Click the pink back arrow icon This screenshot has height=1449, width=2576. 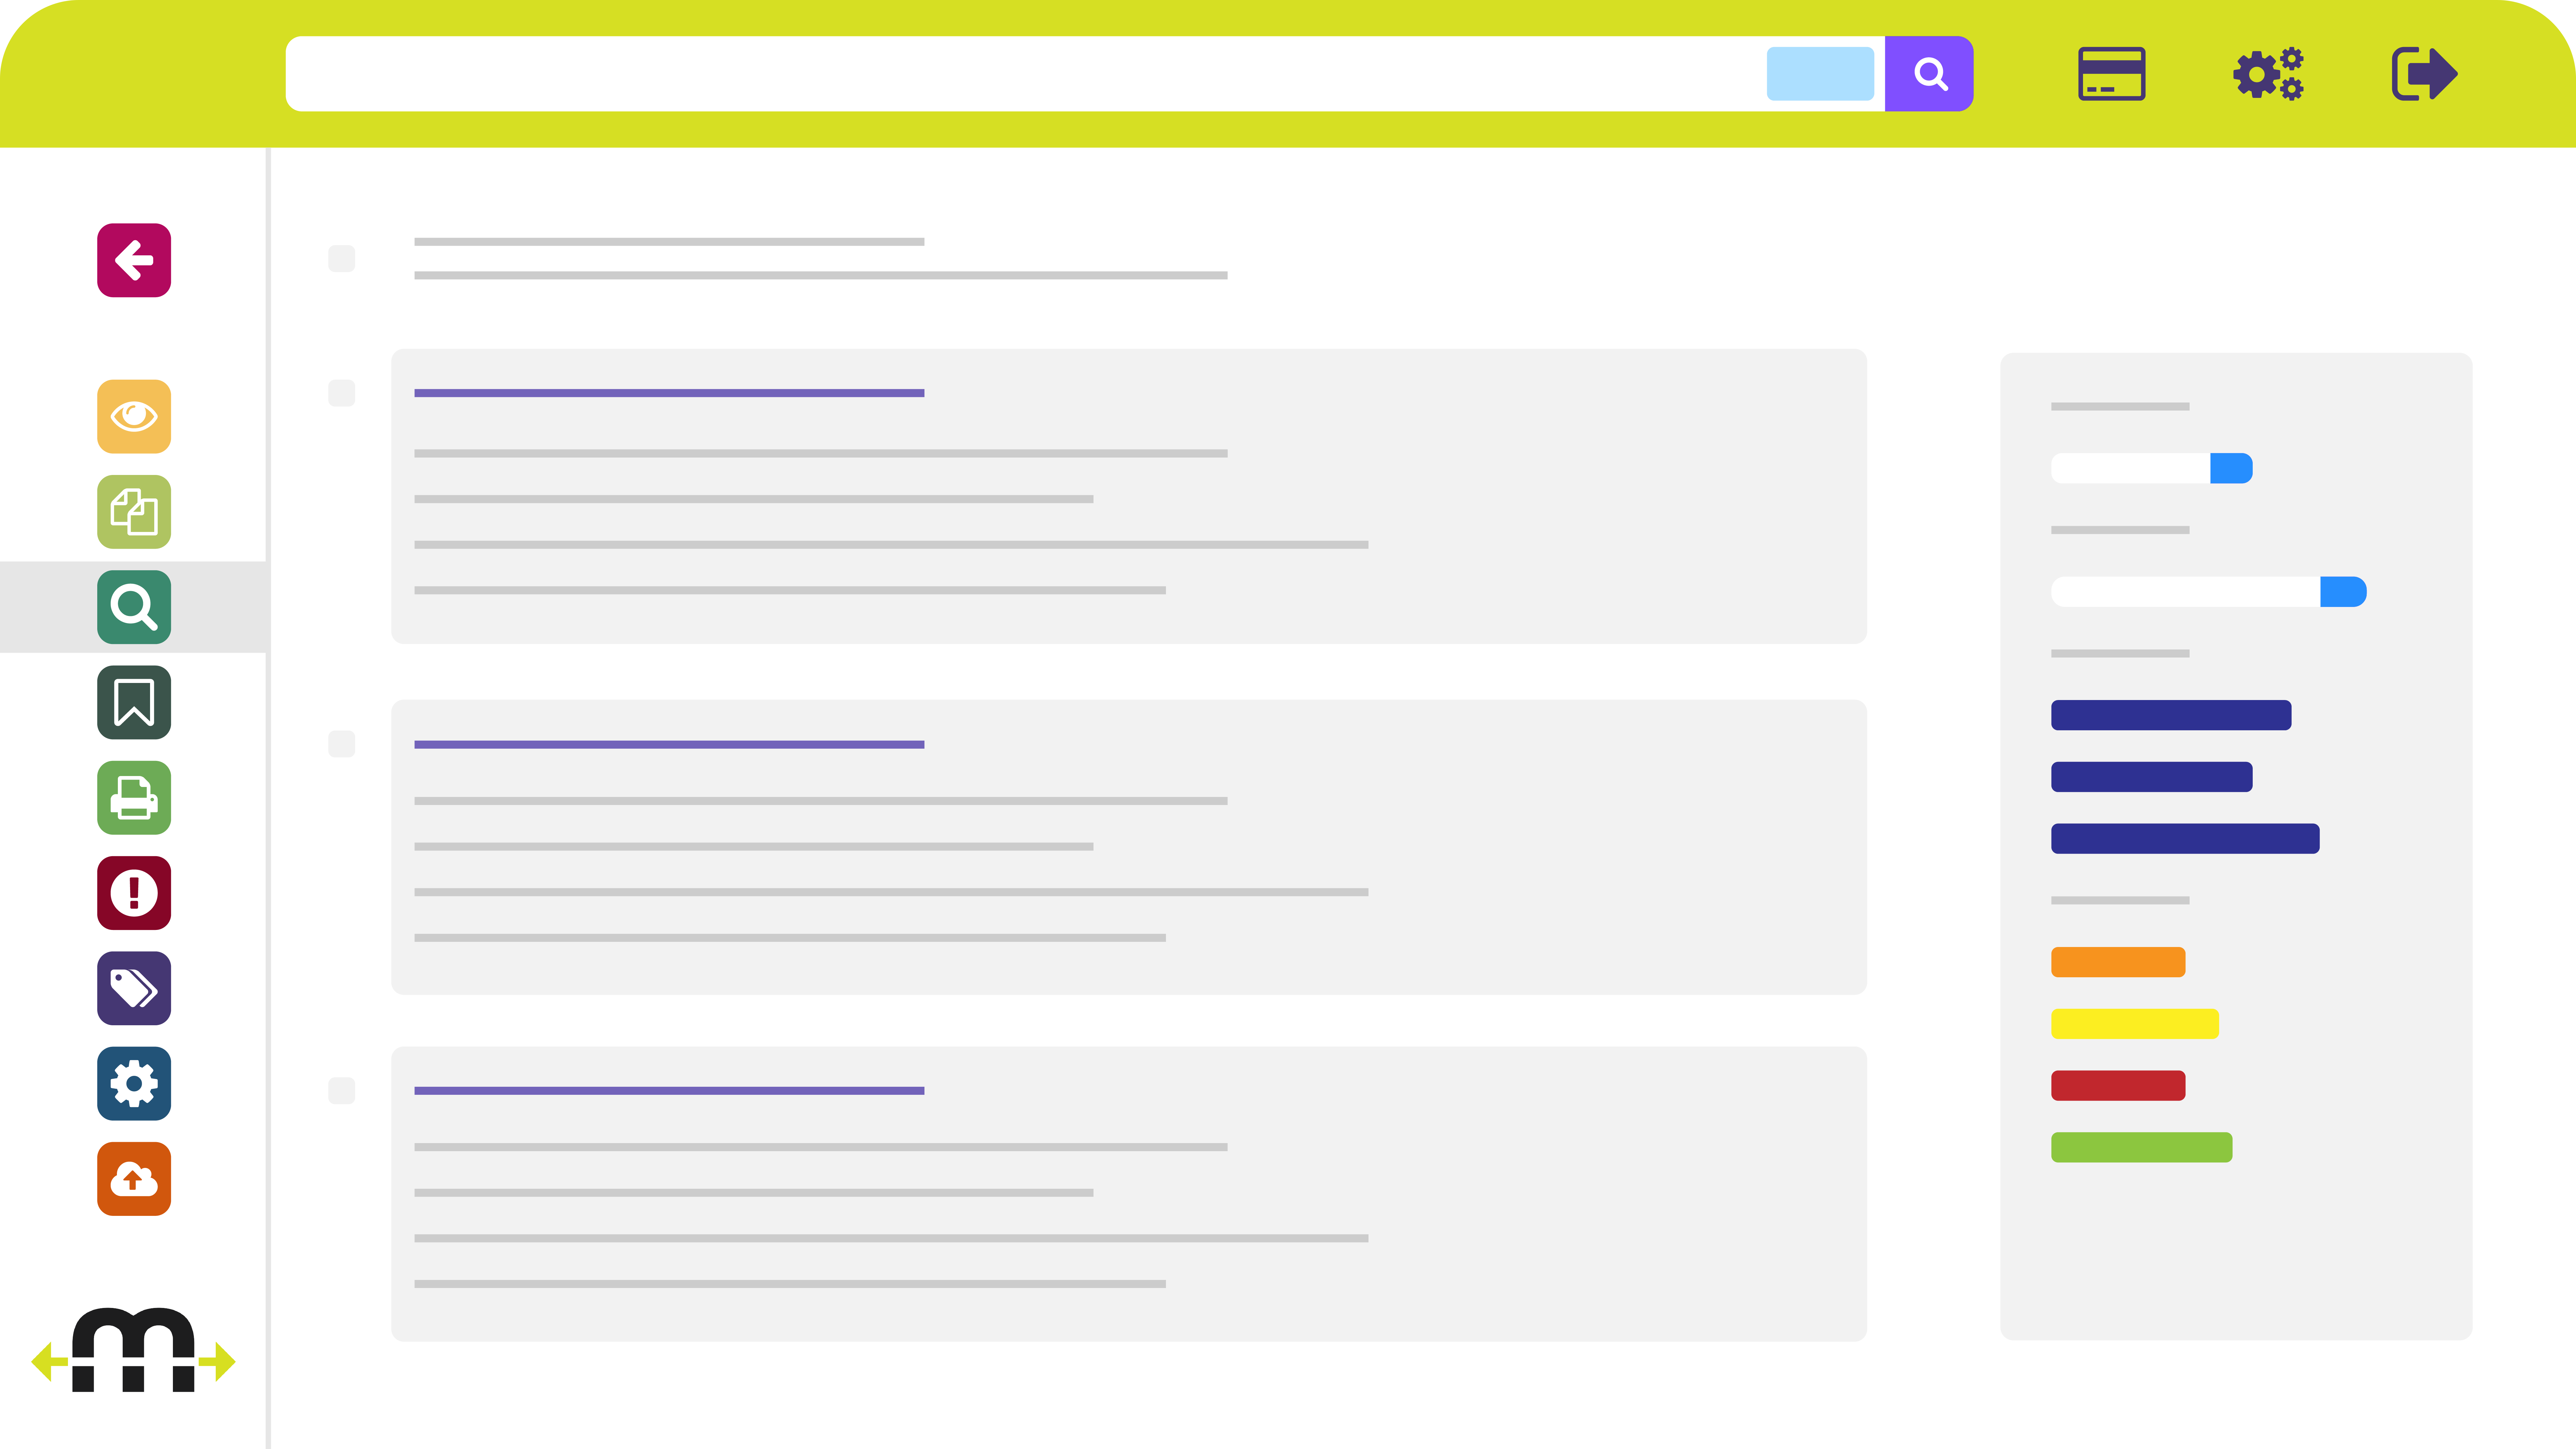click(134, 260)
